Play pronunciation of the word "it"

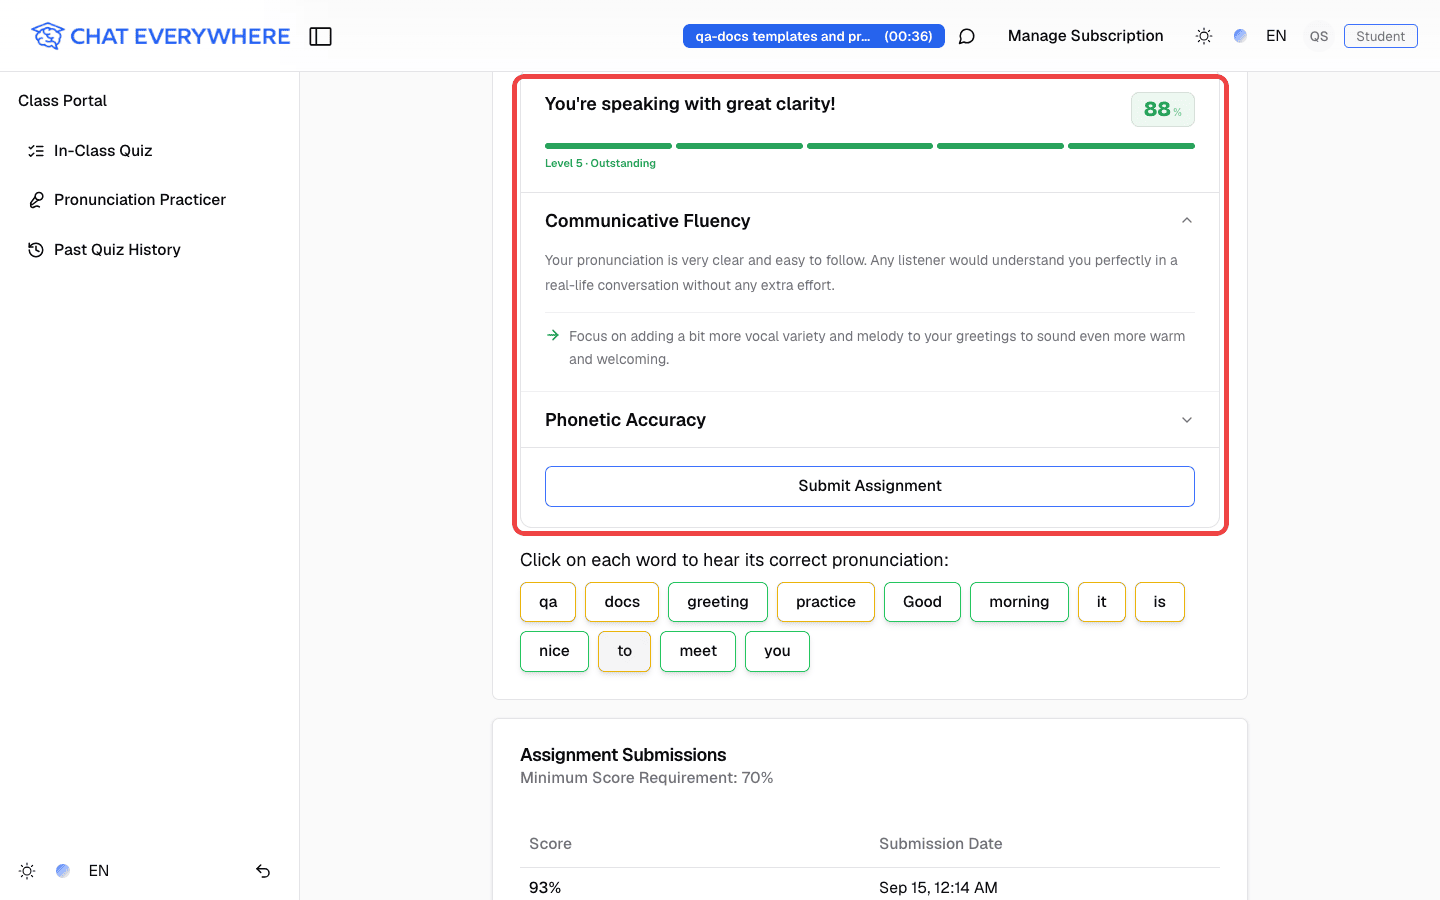tap(1102, 602)
